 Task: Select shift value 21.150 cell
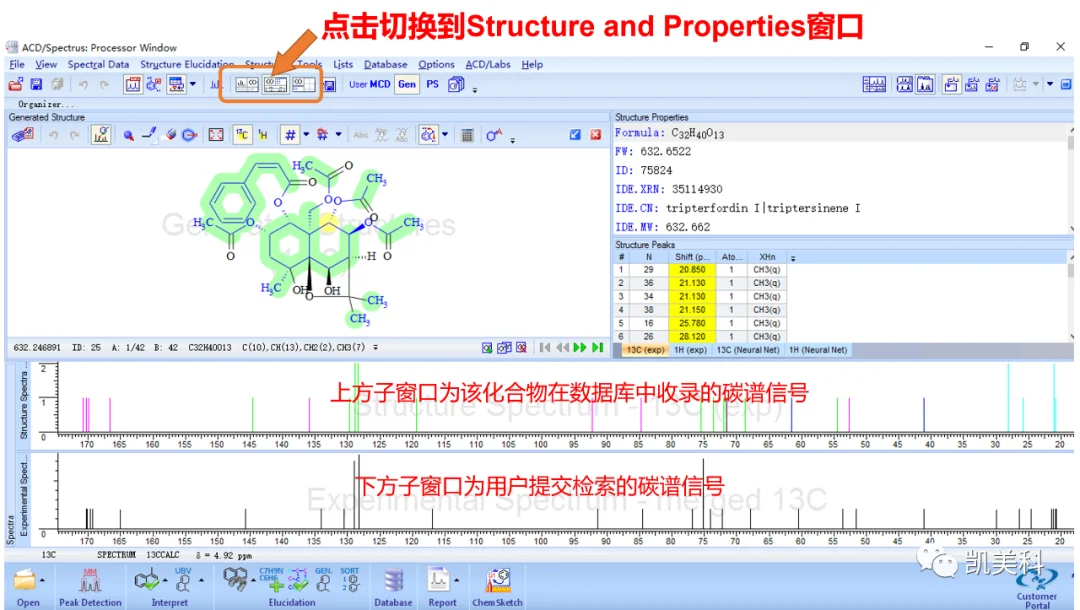[692, 310]
